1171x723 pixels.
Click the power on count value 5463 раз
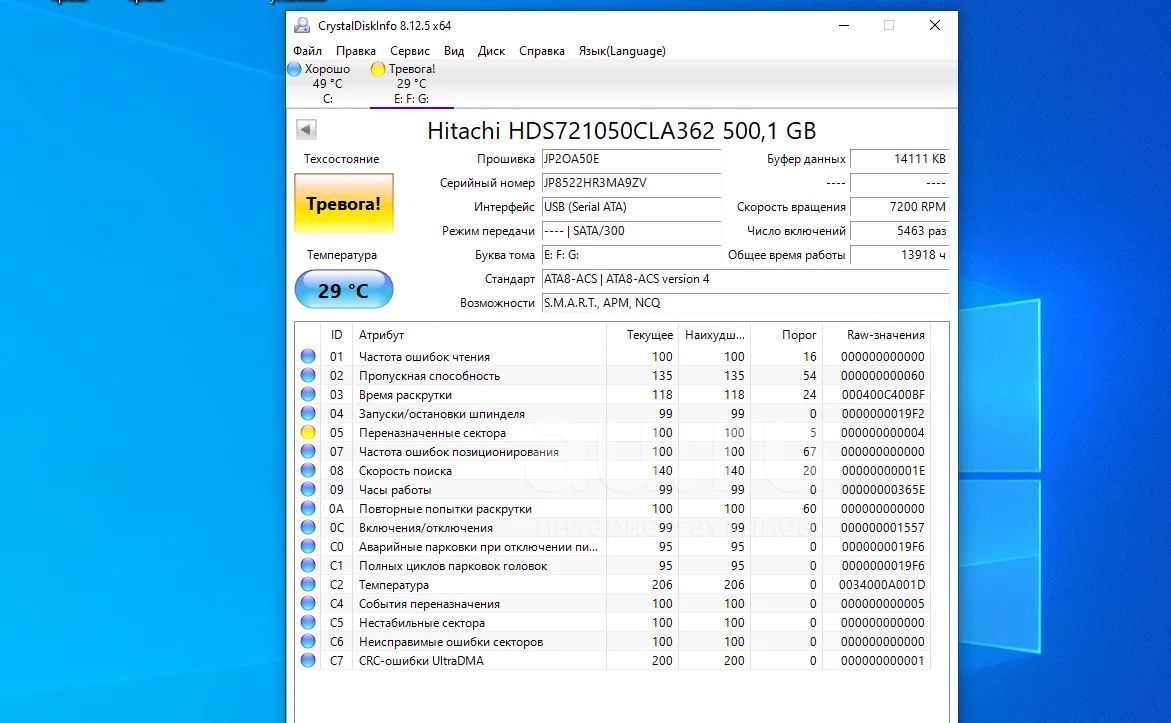(900, 231)
